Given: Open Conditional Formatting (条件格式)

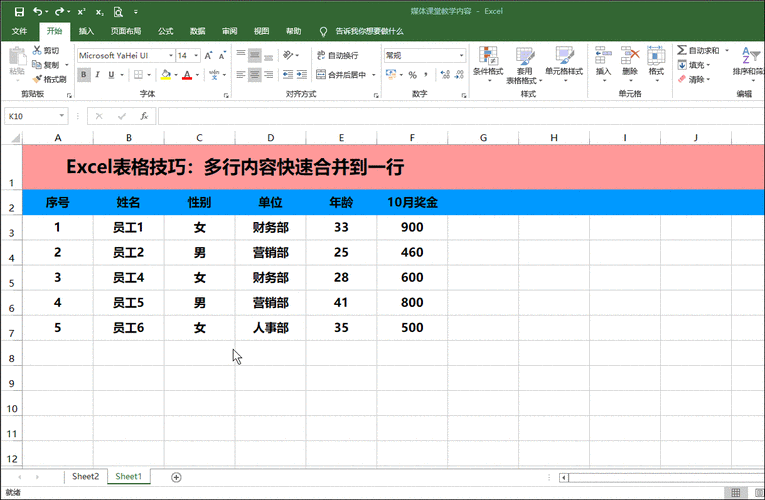Looking at the screenshot, I should click(488, 63).
